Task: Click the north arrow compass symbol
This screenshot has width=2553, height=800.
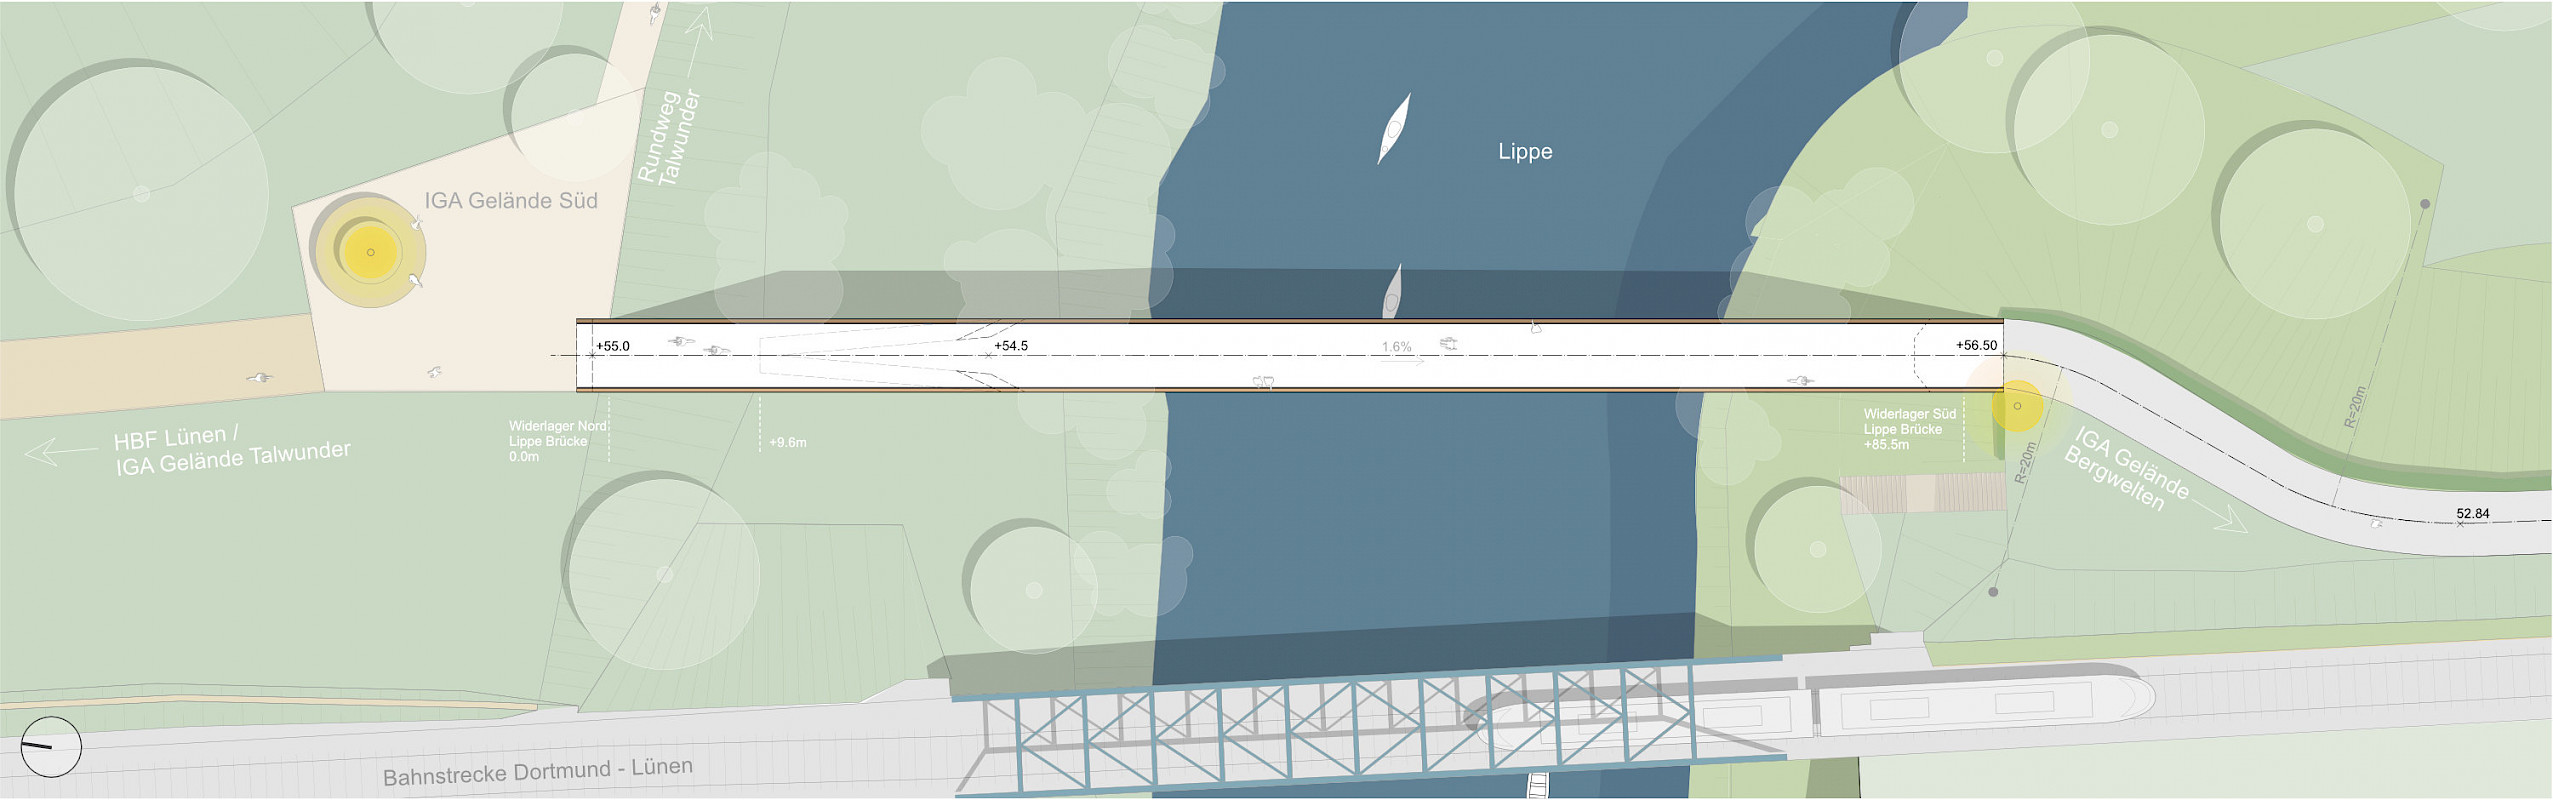Action: click(x=50, y=747)
